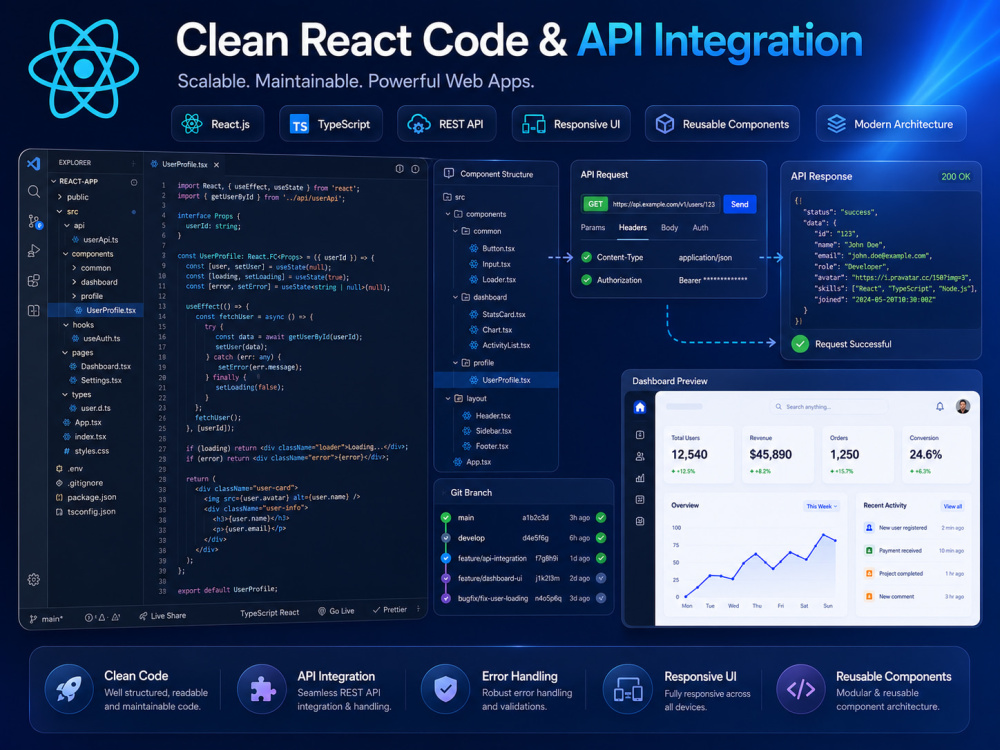Open Search in the editor activity bar
This screenshot has height=750, width=1000.
point(34,191)
